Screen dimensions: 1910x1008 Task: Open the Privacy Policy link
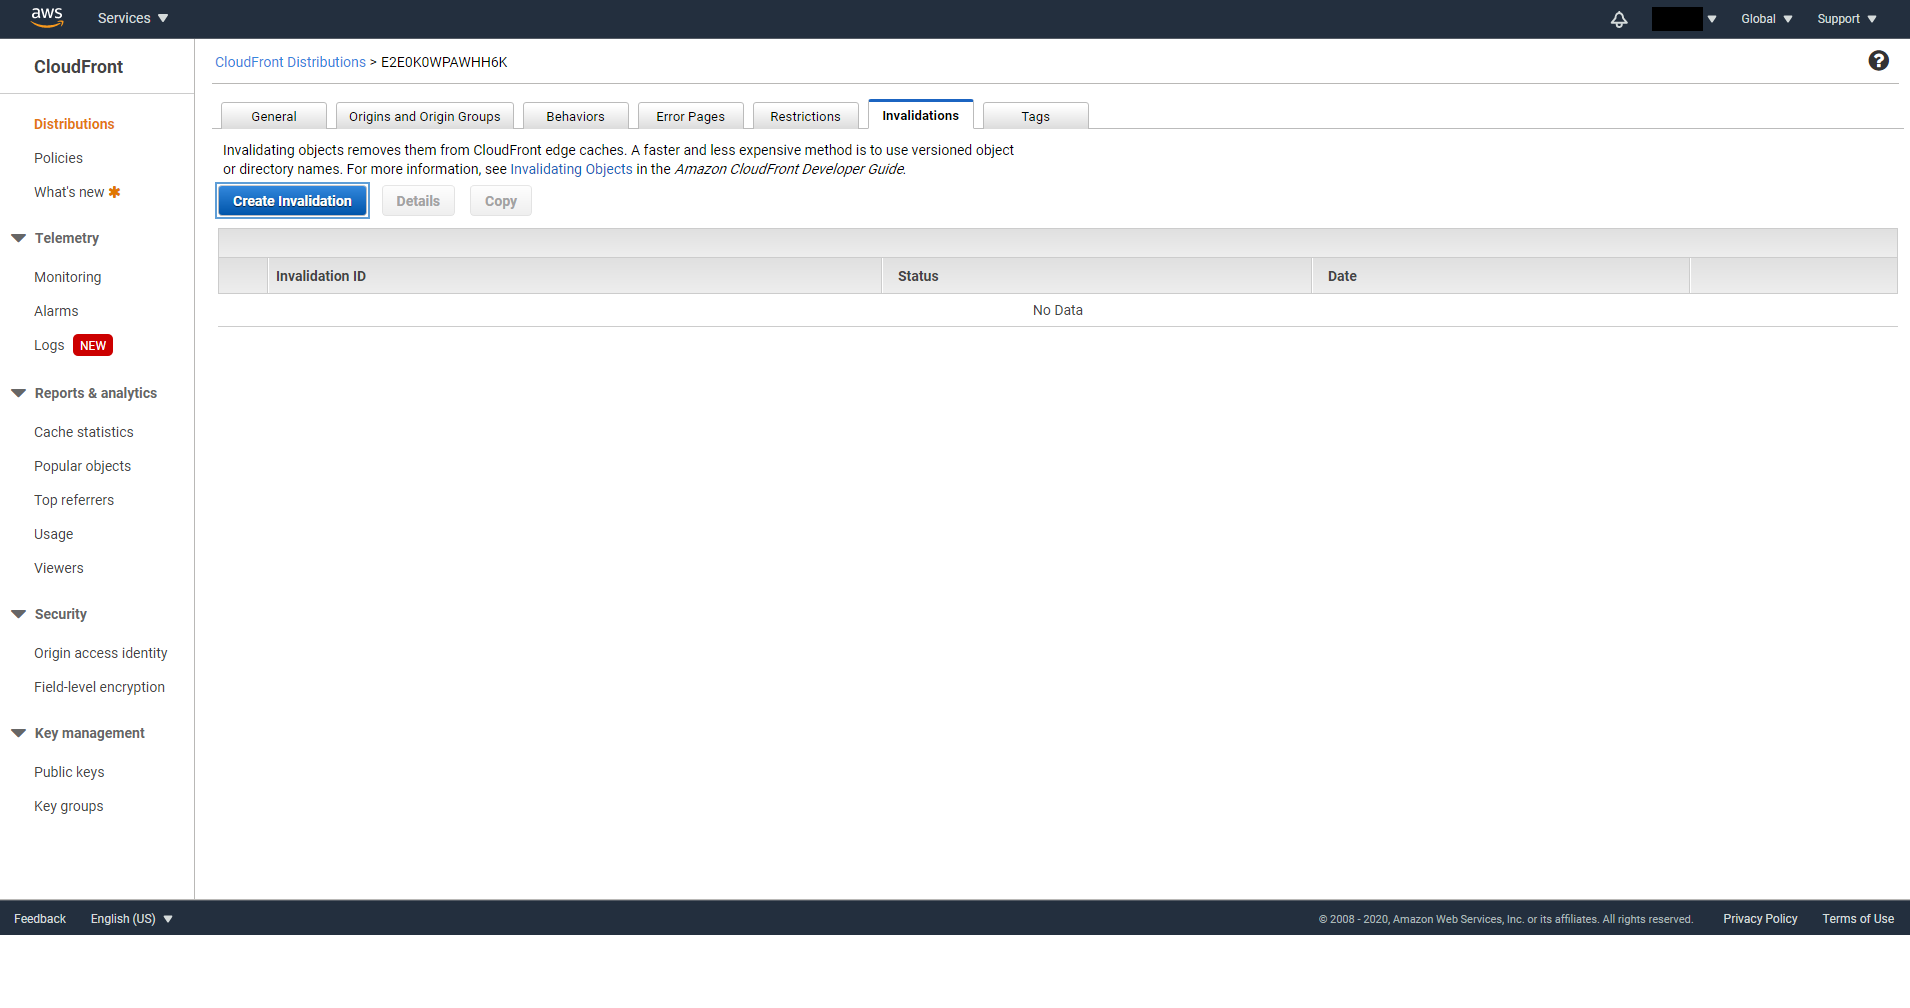1760,919
